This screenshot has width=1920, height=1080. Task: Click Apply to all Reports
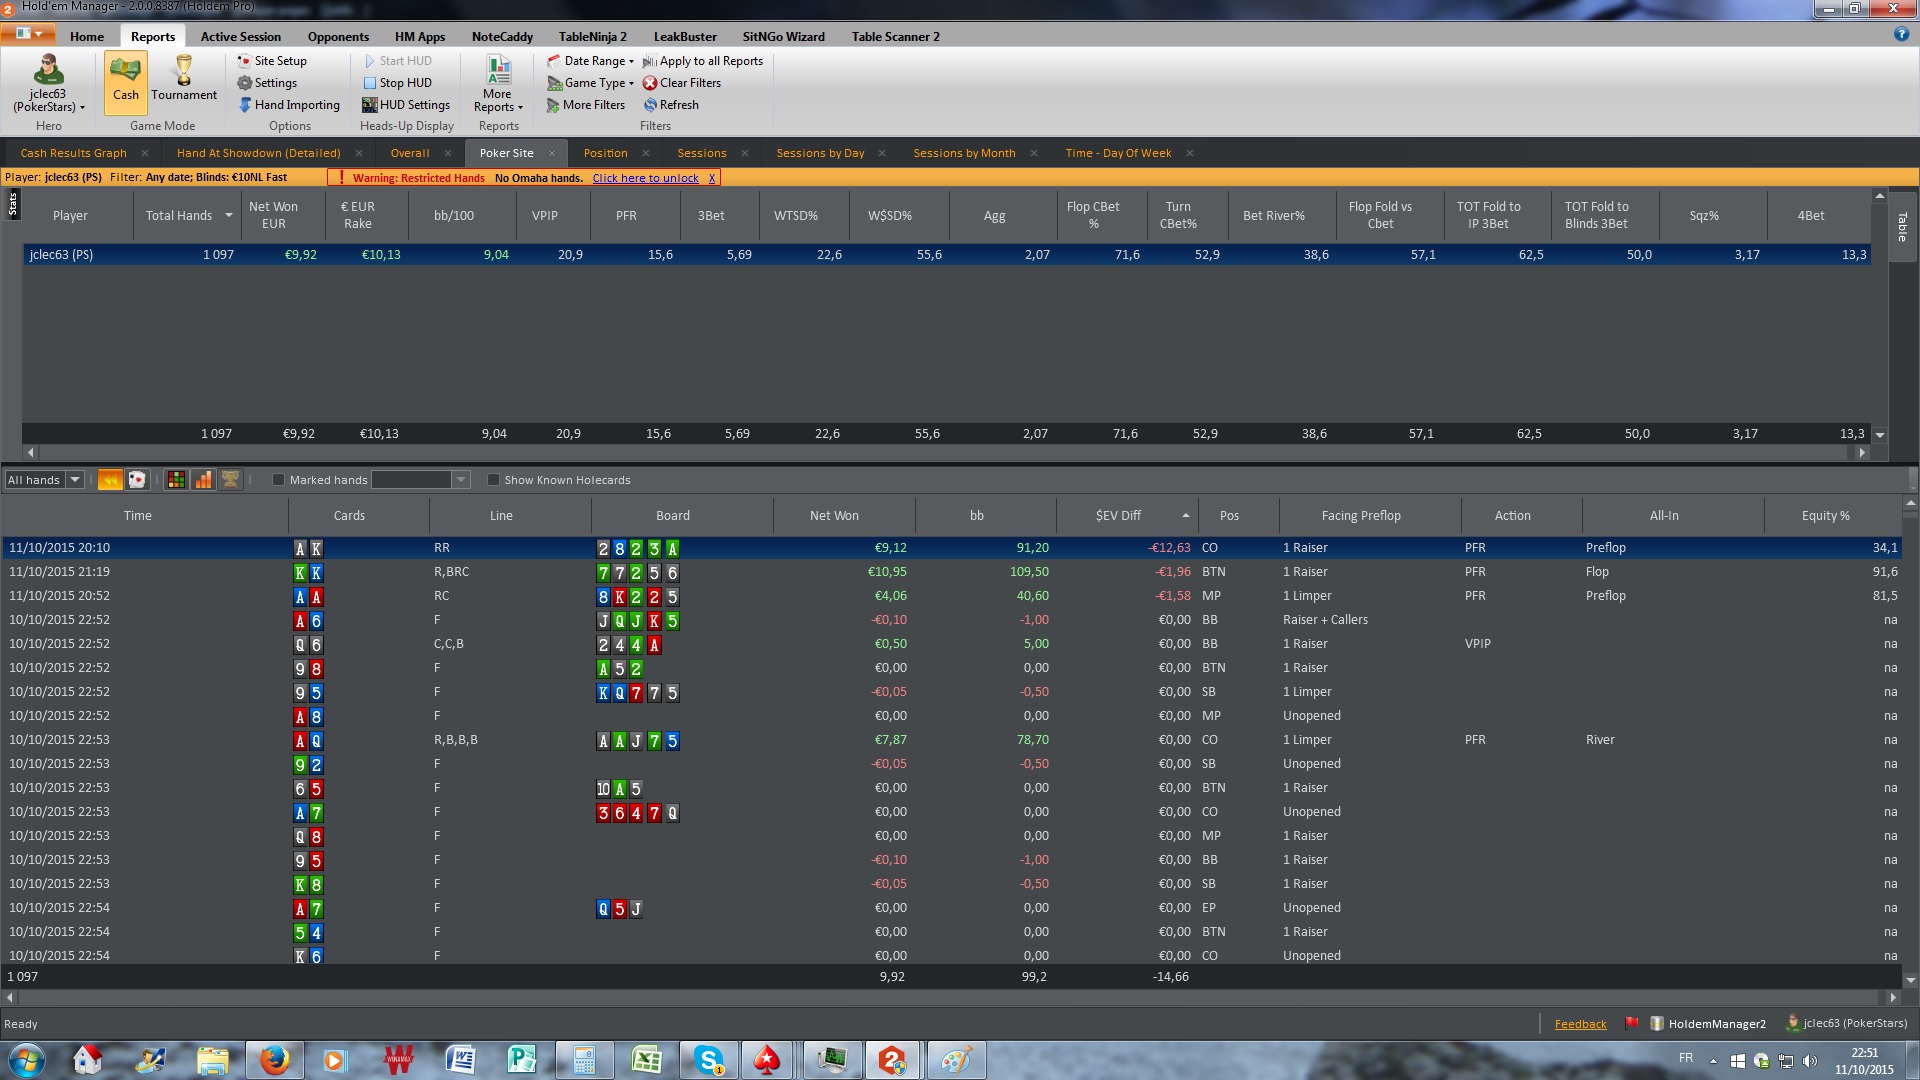coord(703,61)
